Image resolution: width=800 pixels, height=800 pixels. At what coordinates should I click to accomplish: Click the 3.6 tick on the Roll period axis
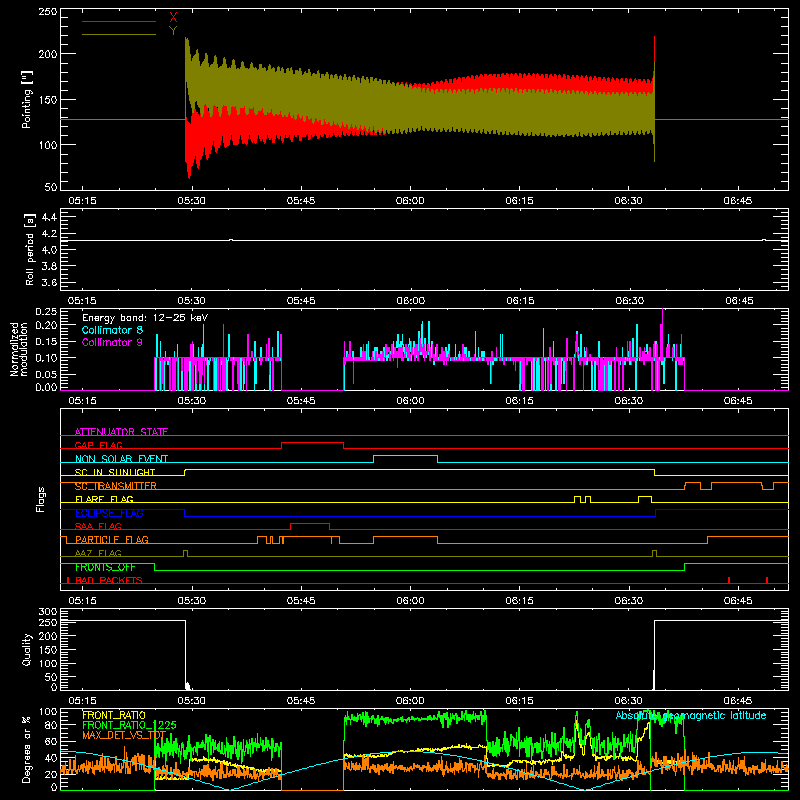49,282
